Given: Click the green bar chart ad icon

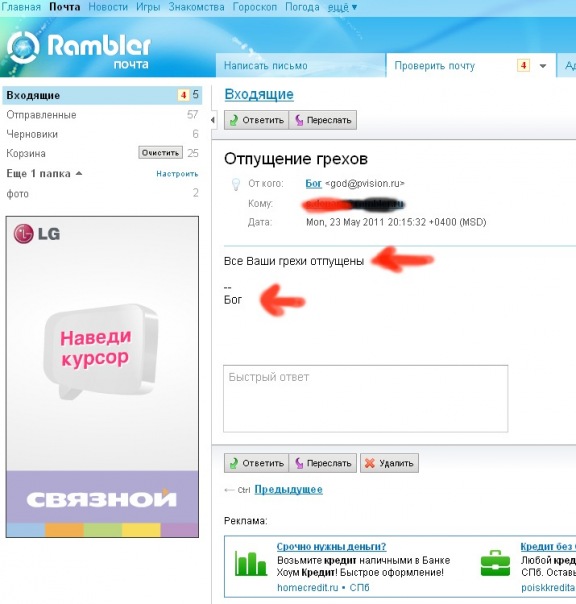Looking at the screenshot, I should 250,564.
